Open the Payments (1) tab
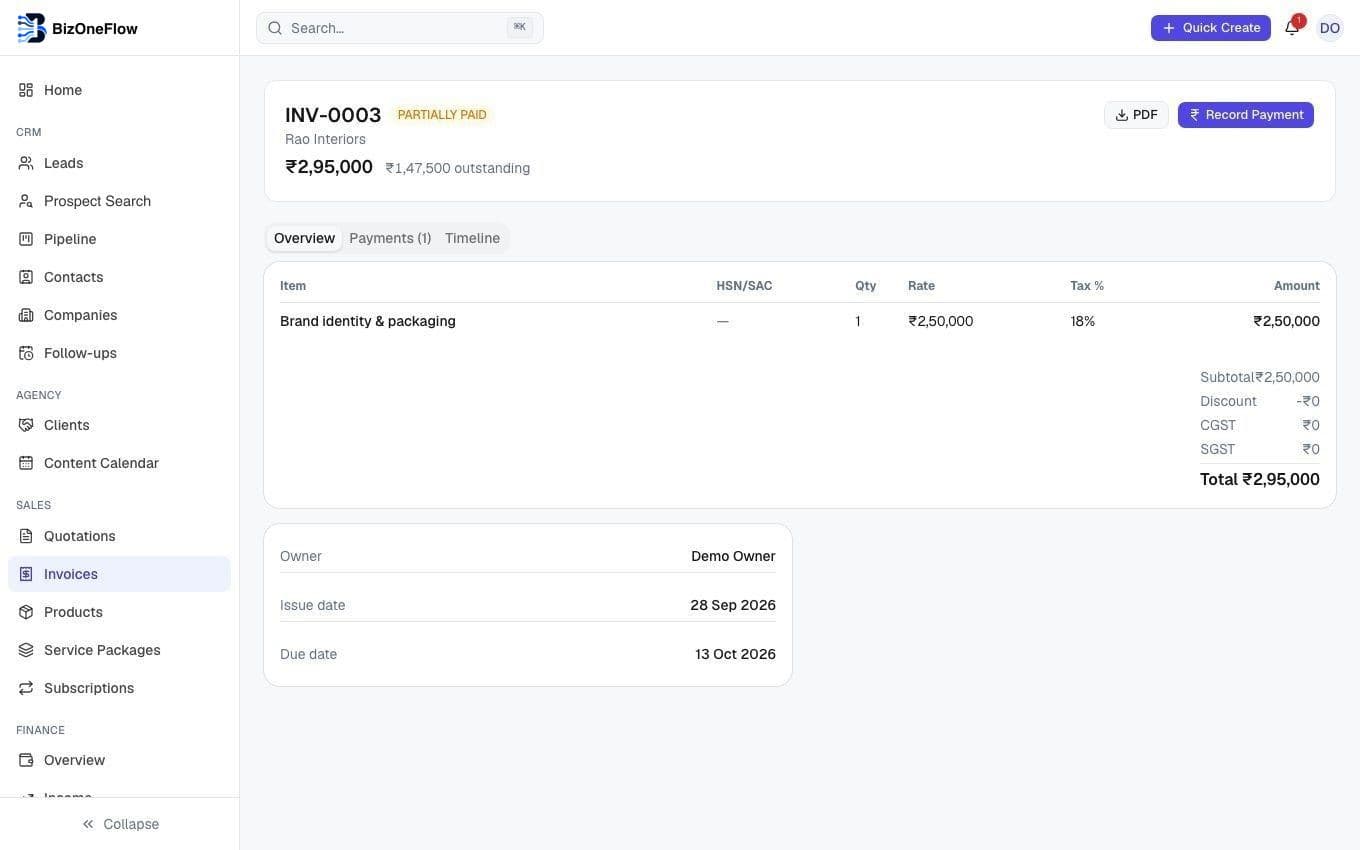Viewport: 1360px width, 850px height. pyautogui.click(x=390, y=238)
